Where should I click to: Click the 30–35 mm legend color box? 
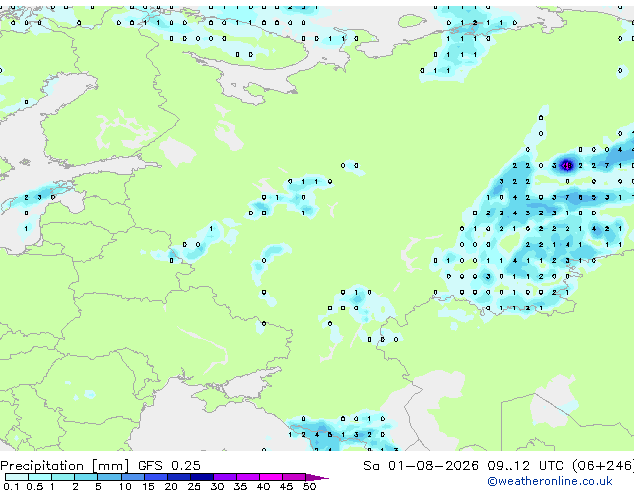pos(225,477)
